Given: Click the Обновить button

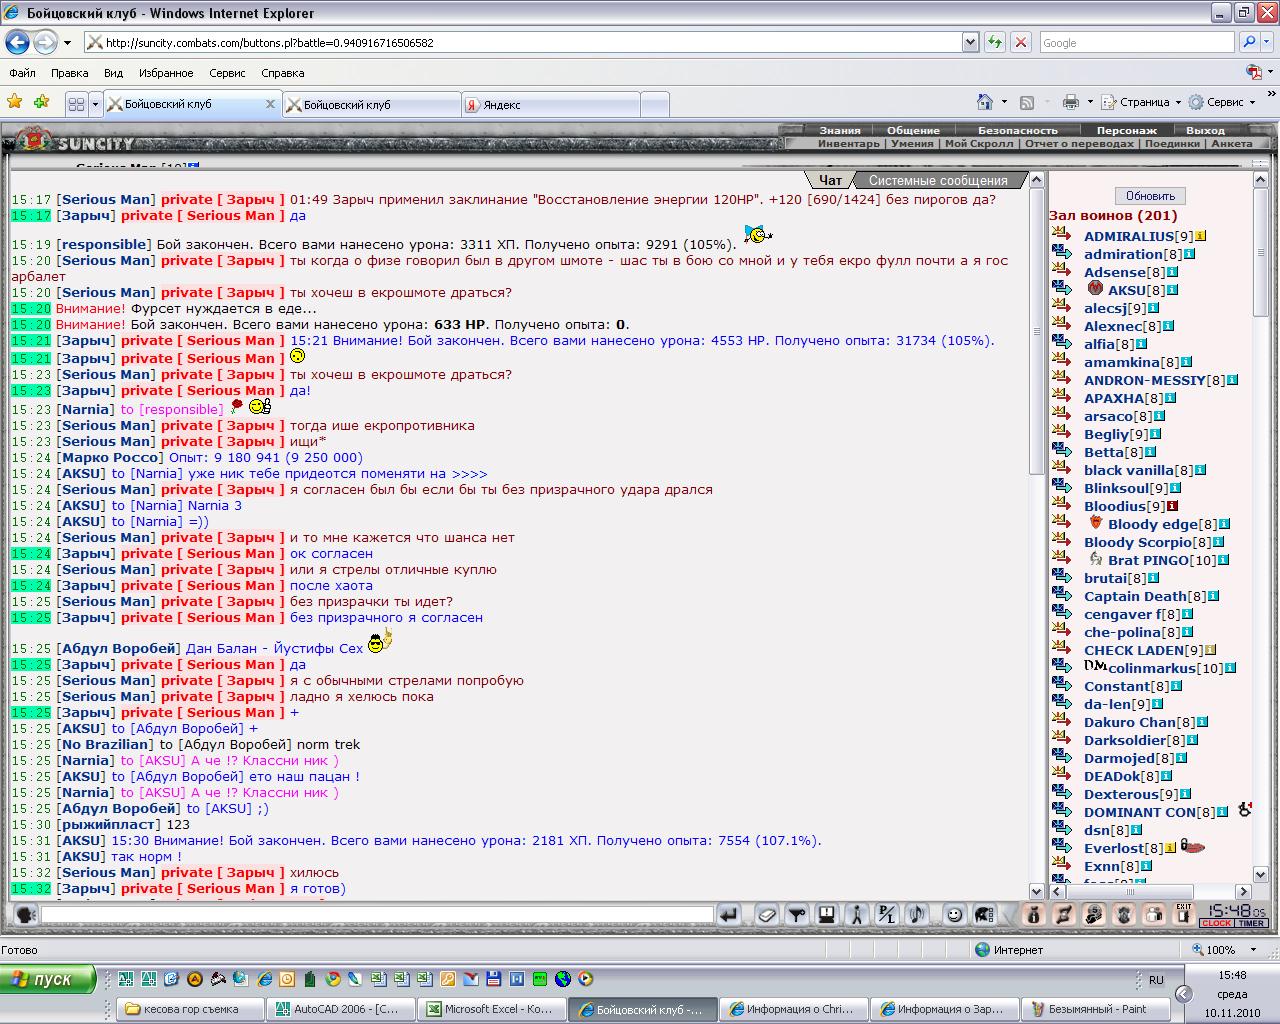Looking at the screenshot, I should [x=1150, y=196].
